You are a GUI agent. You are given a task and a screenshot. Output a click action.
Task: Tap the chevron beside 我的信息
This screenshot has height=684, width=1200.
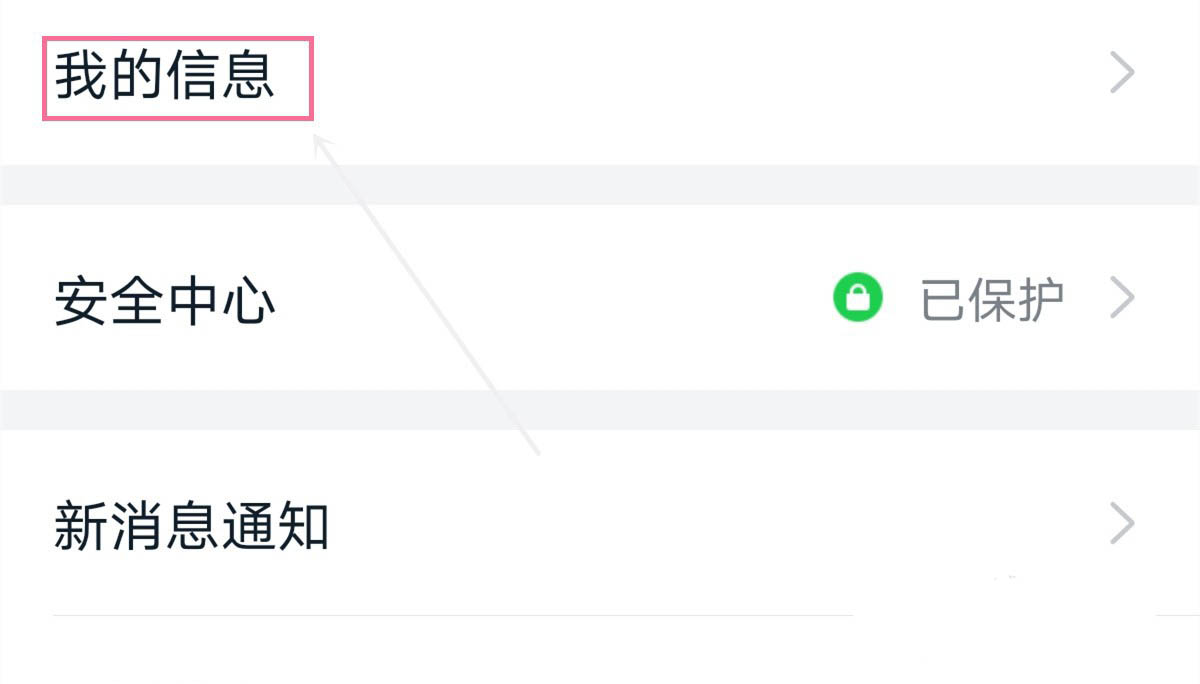(x=1123, y=74)
